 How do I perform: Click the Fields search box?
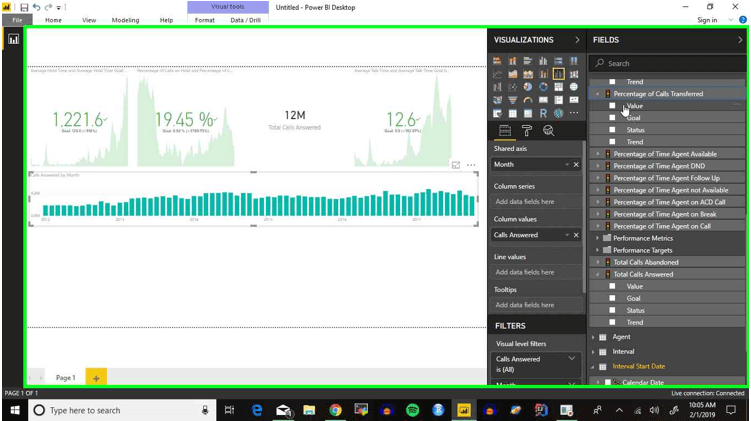point(667,63)
